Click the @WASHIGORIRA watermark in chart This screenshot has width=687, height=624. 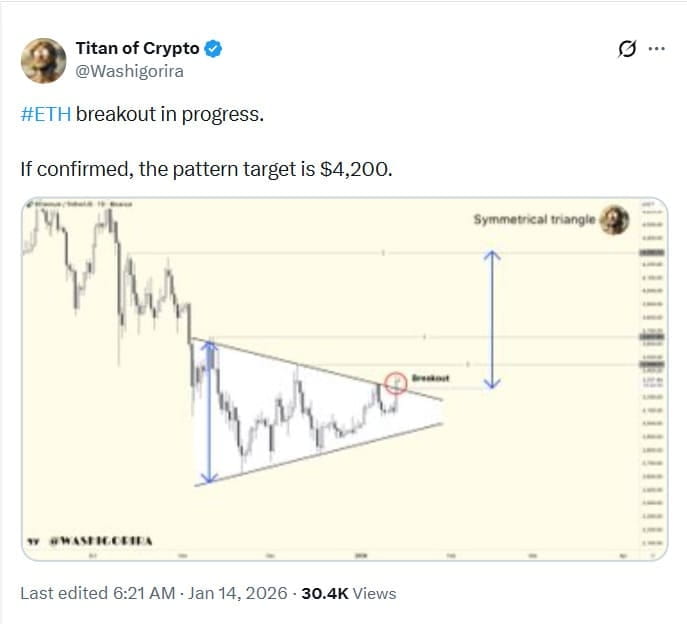(x=101, y=541)
